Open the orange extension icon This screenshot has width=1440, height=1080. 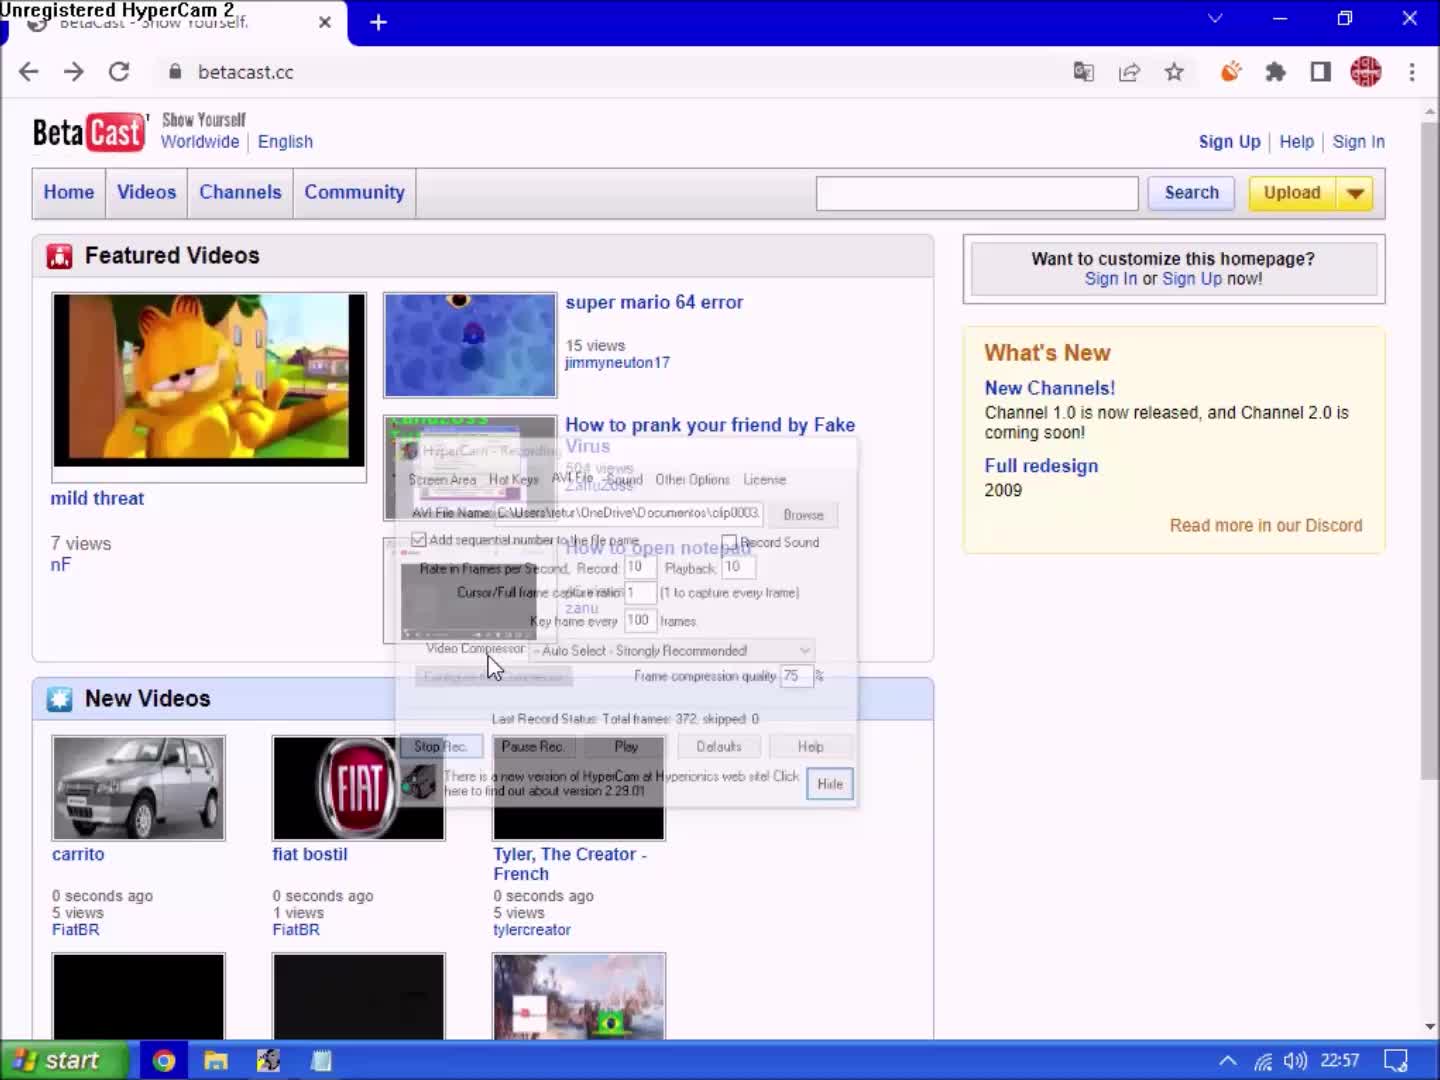(1231, 72)
